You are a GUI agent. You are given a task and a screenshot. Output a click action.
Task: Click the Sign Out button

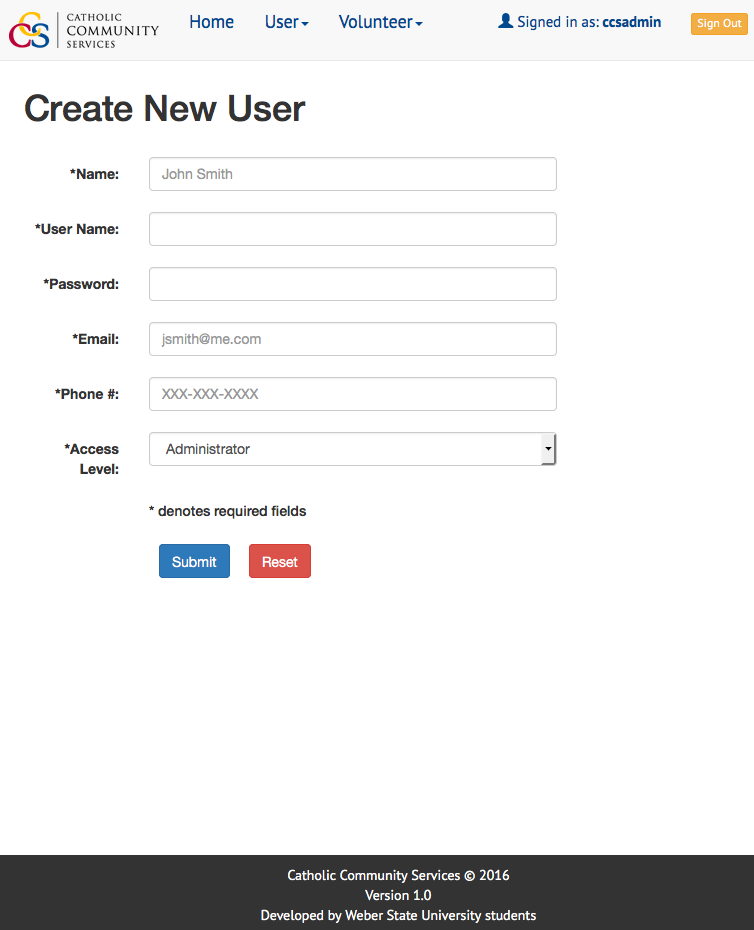(x=719, y=24)
